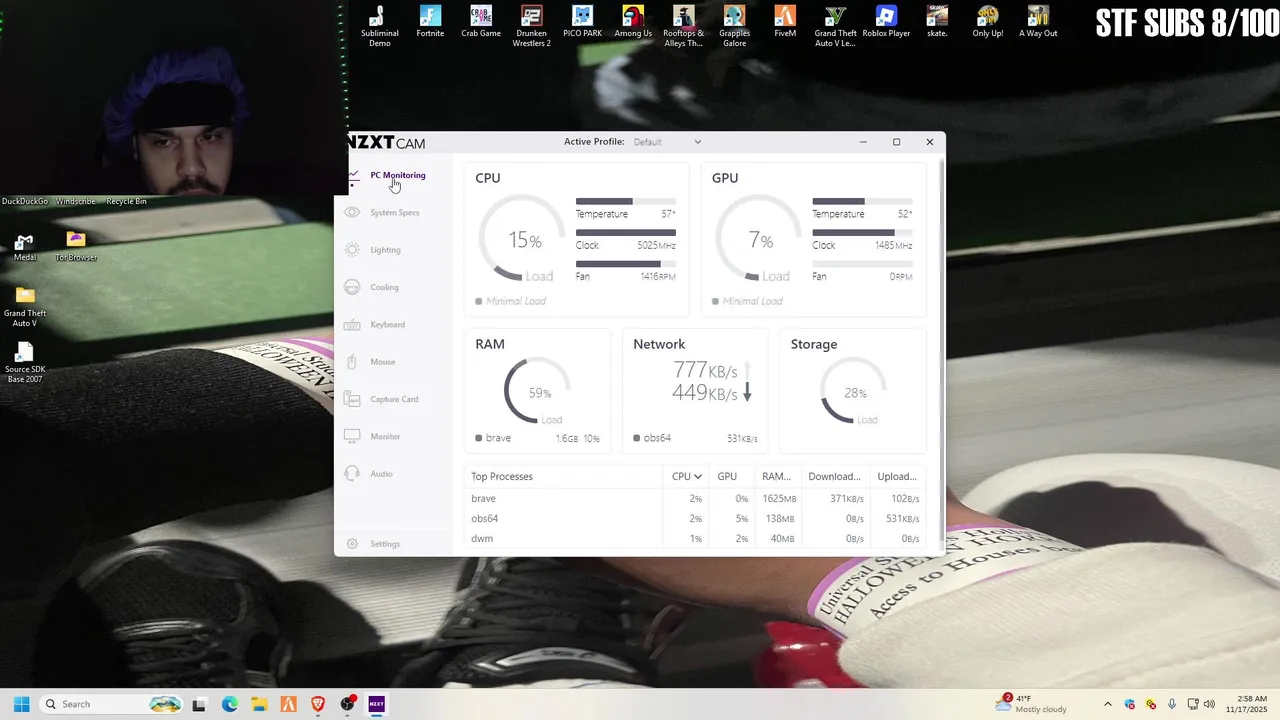Click the Monitor screen icon in the sidebar
This screenshot has height=720, width=1280.
click(x=352, y=437)
